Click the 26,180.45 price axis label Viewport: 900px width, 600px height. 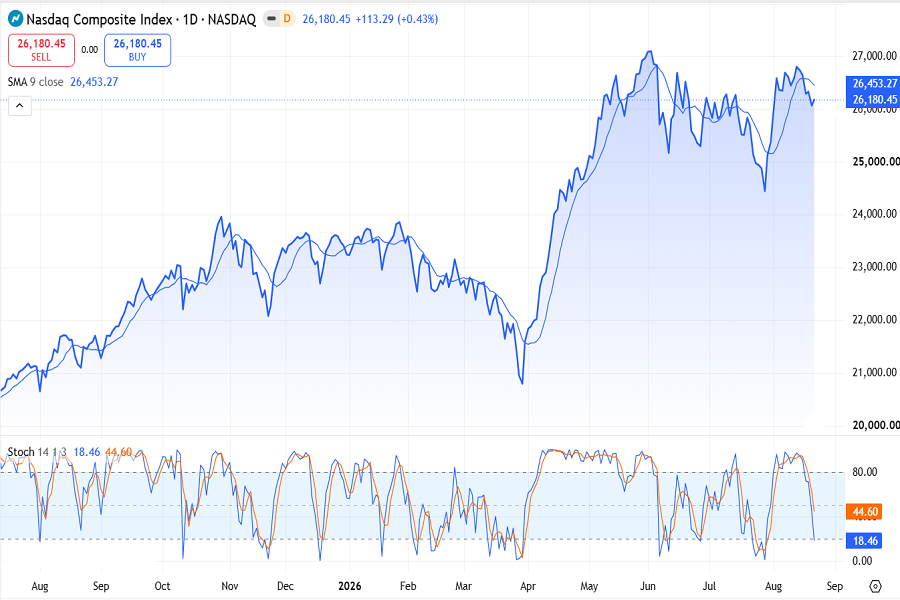click(873, 100)
